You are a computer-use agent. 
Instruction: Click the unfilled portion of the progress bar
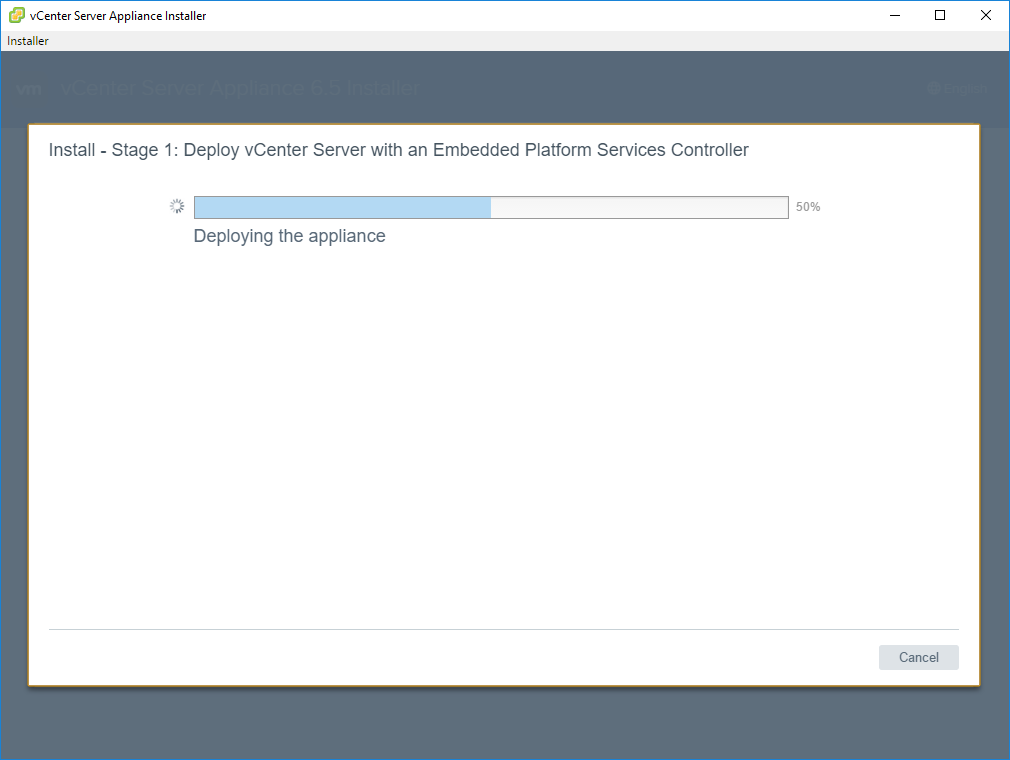(639, 207)
